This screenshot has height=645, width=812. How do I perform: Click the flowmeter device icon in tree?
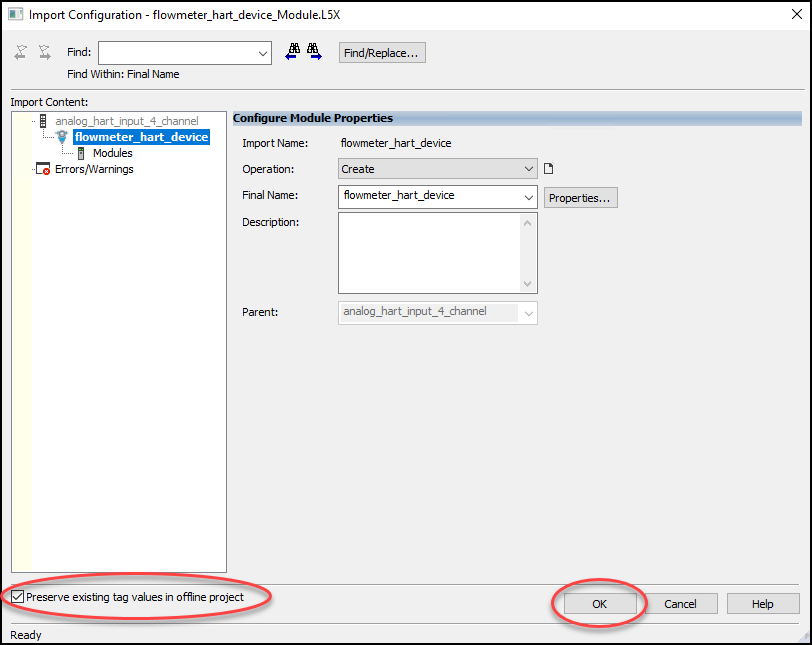(62, 137)
